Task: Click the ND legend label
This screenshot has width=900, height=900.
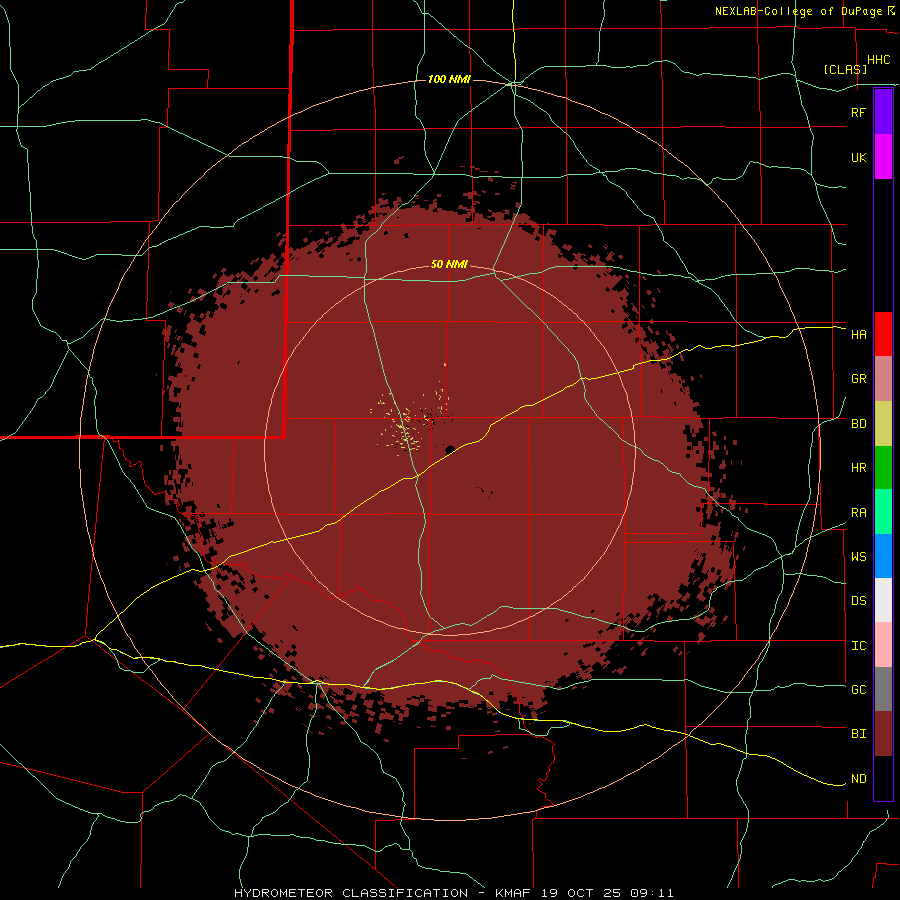Action: tap(858, 779)
